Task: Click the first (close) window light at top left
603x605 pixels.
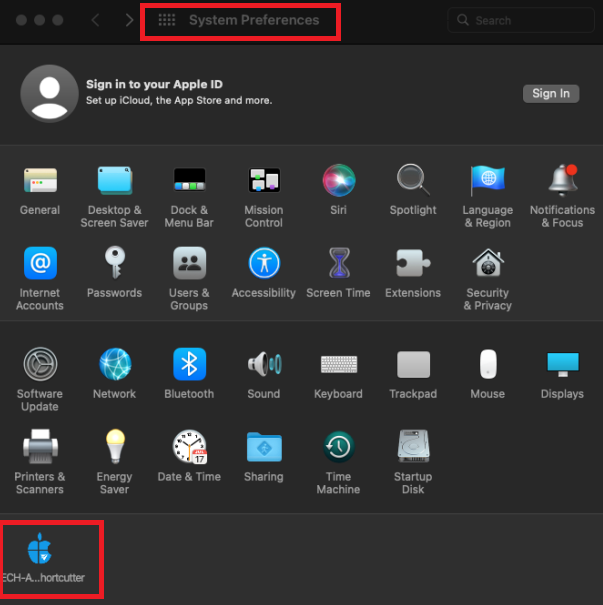Action: [x=21, y=20]
